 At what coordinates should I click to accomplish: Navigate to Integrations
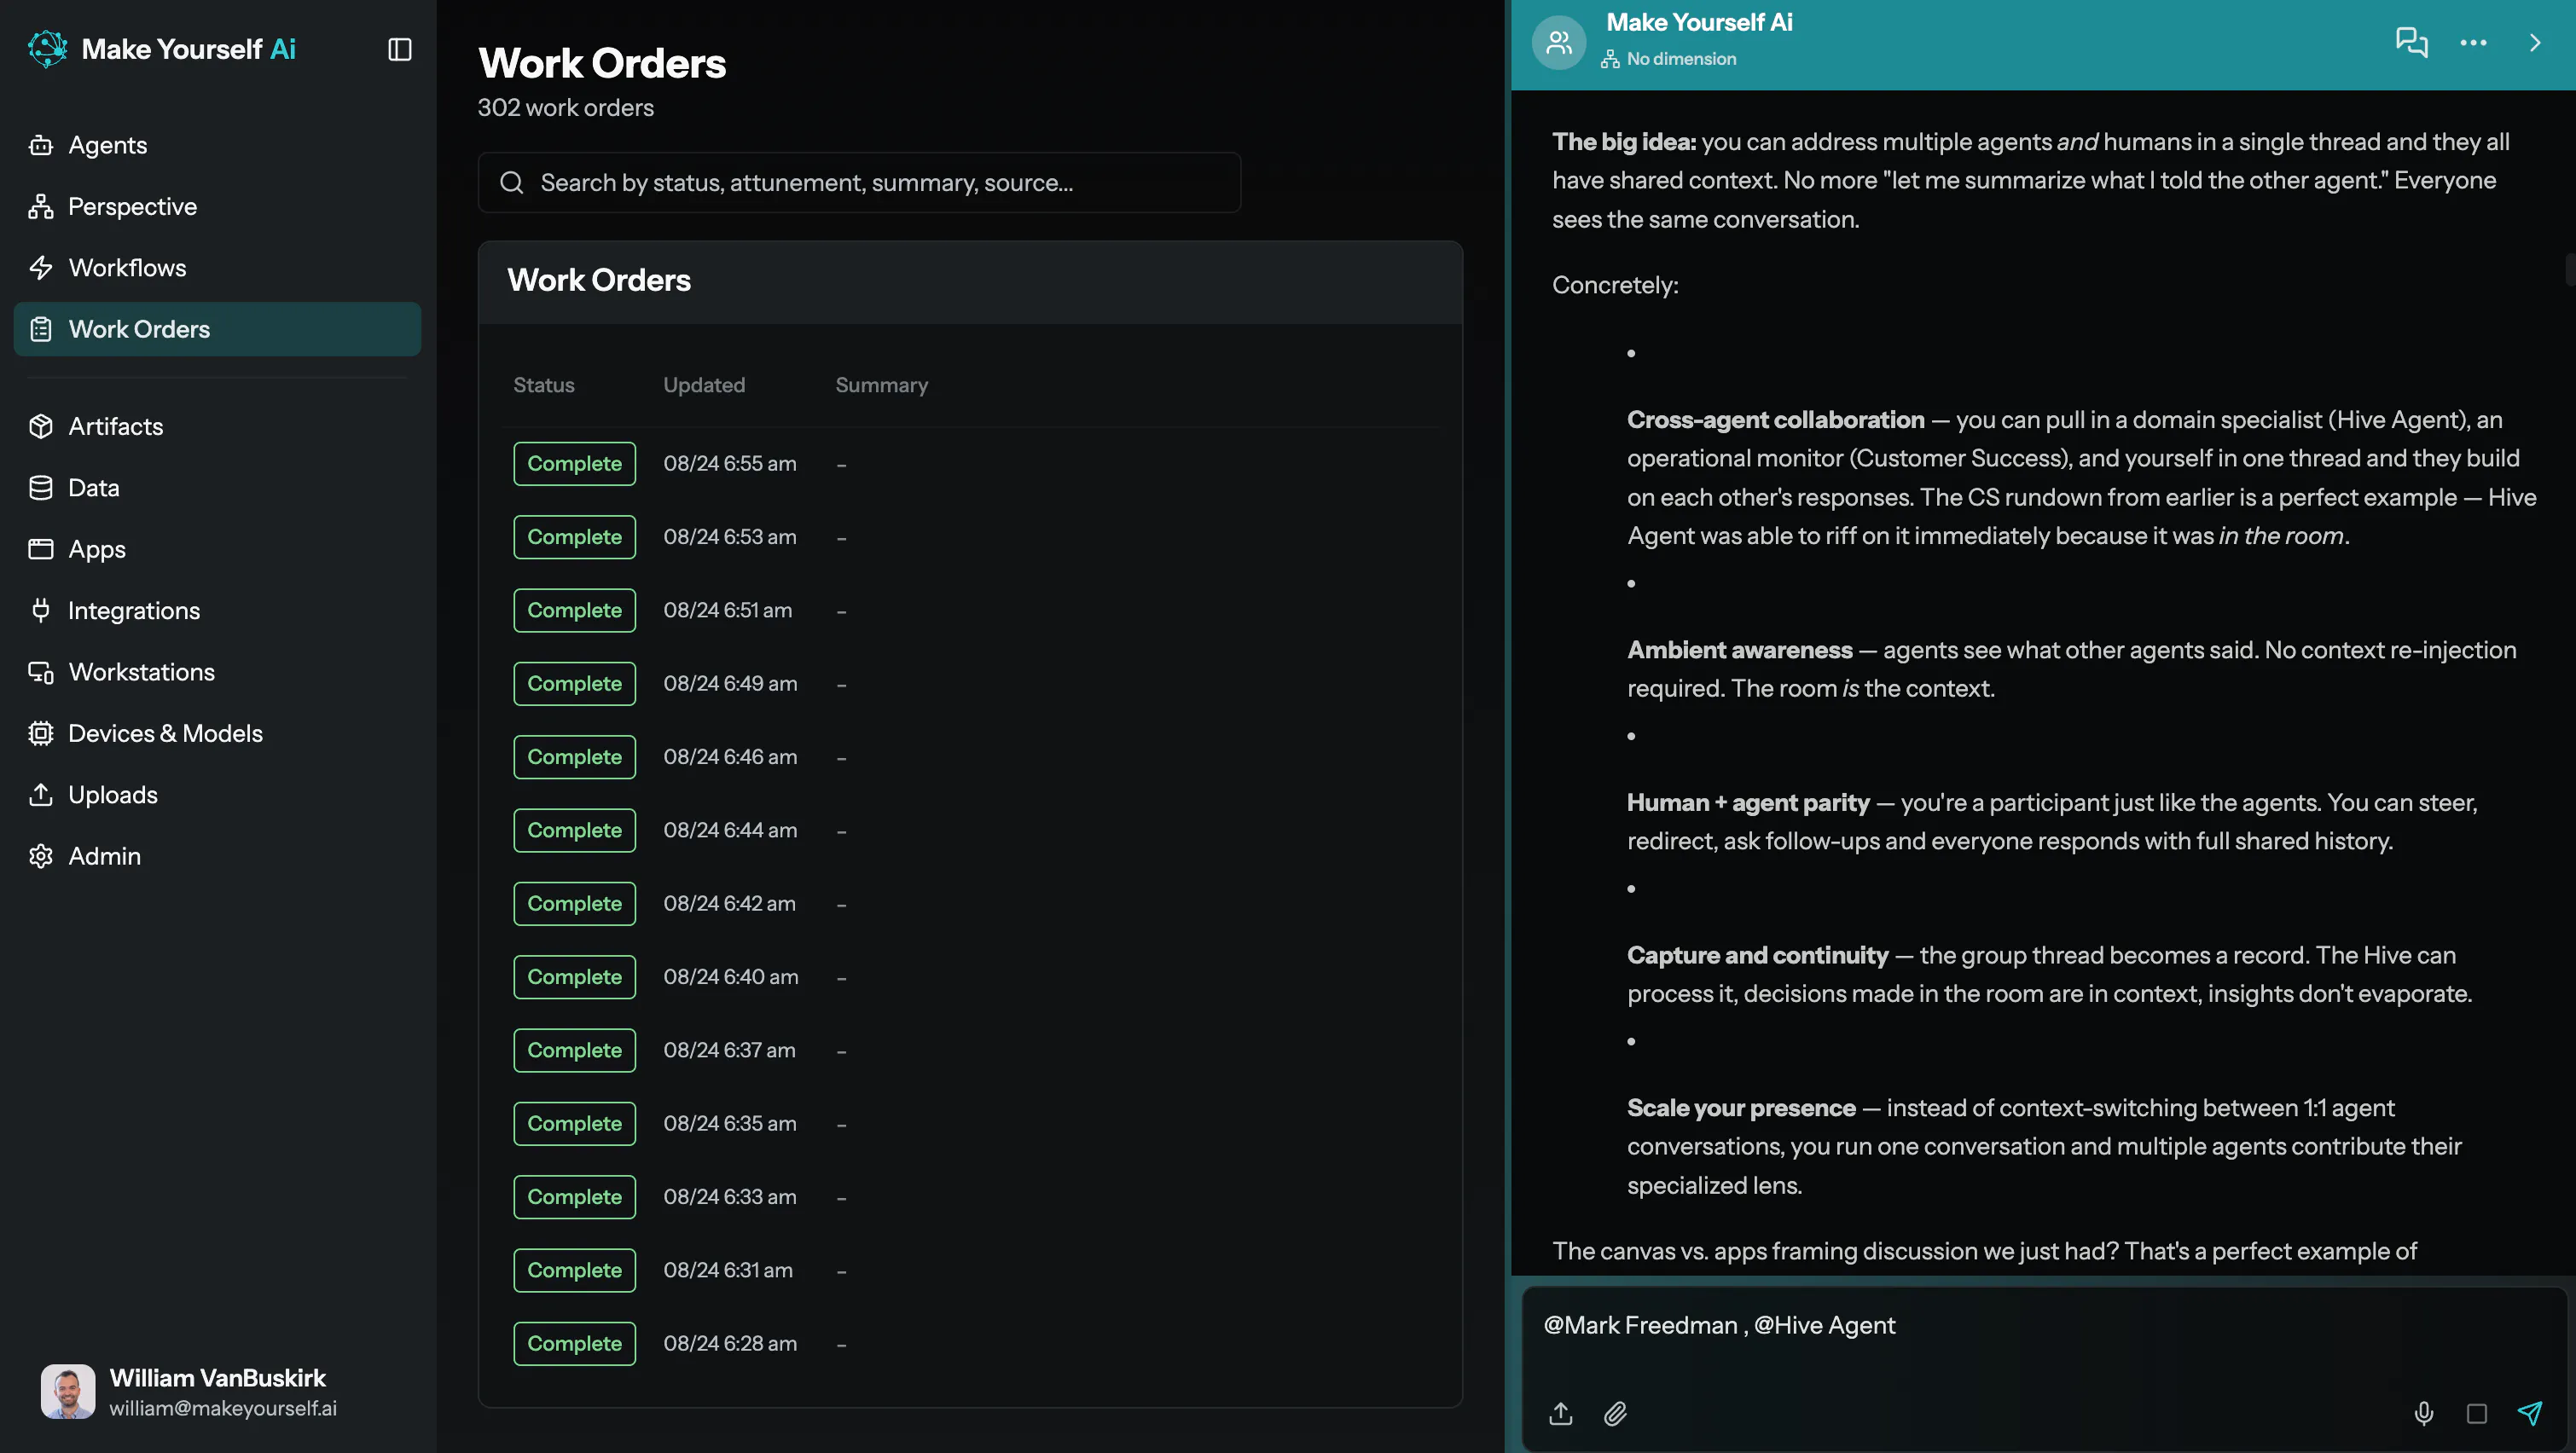(x=217, y=610)
